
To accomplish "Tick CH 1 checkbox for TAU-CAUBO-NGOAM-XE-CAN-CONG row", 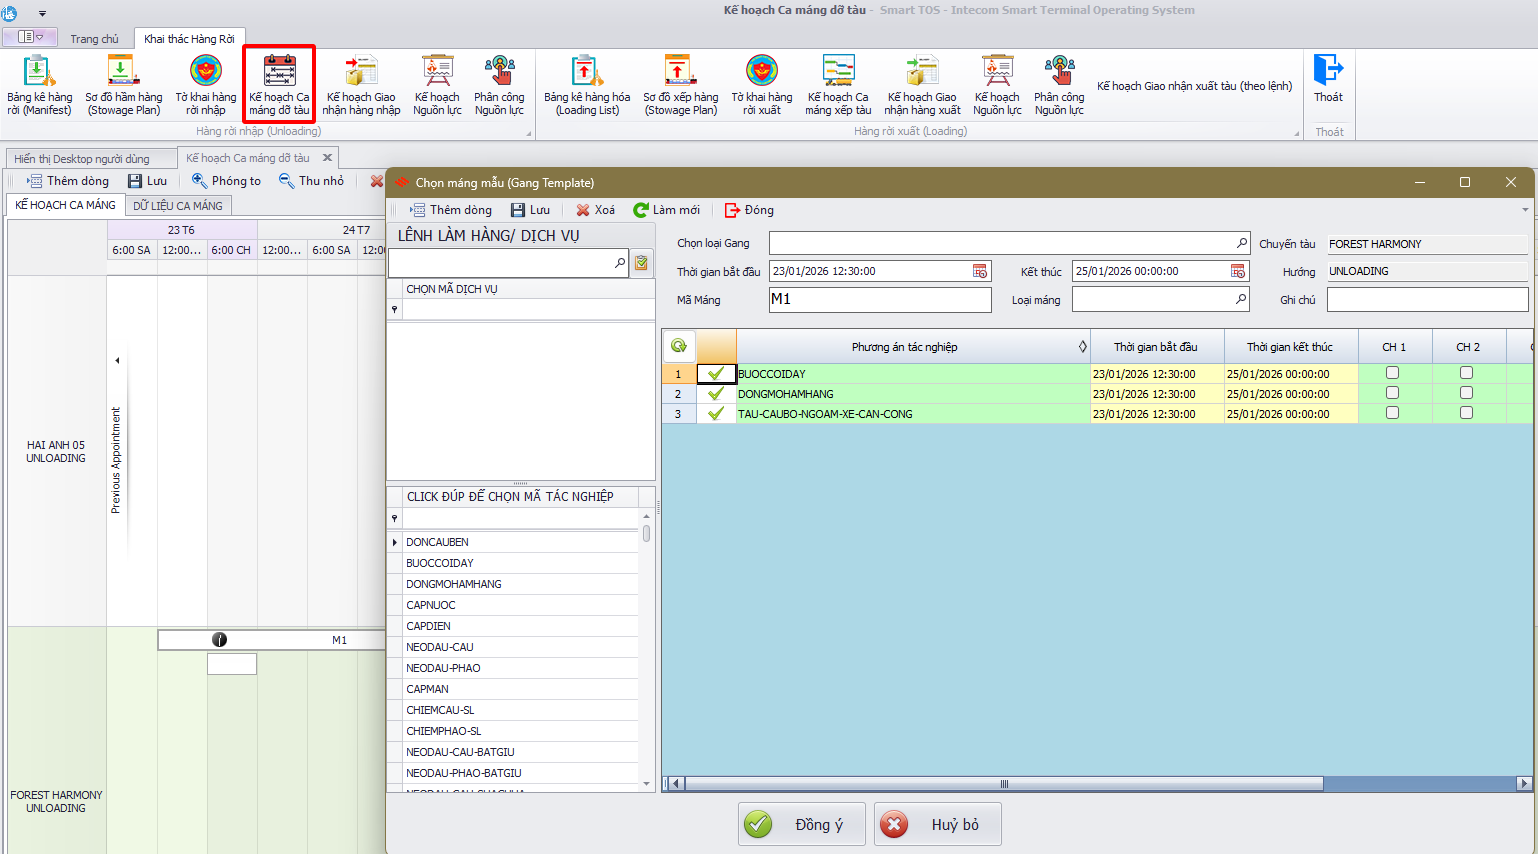I will [x=1392, y=413].
